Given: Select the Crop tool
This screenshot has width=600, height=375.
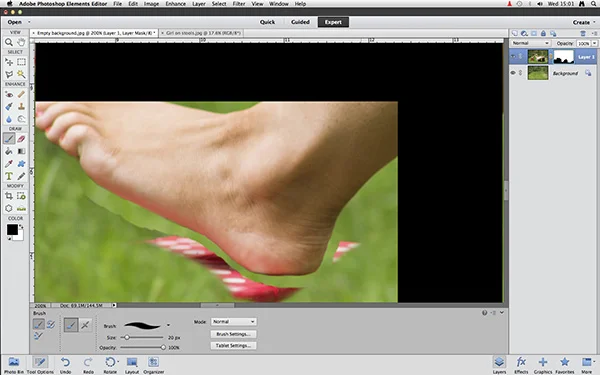Looking at the screenshot, I should (9, 196).
